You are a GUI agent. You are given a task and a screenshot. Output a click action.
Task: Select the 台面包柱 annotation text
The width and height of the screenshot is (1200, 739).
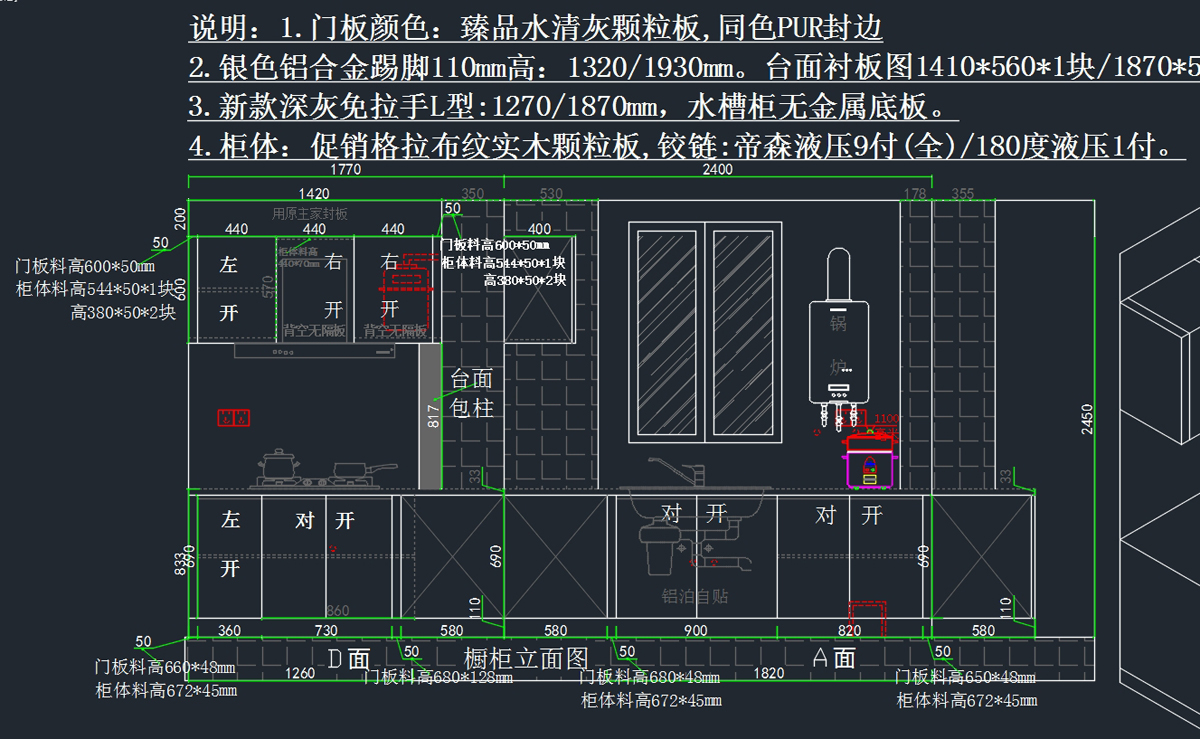click(x=471, y=393)
